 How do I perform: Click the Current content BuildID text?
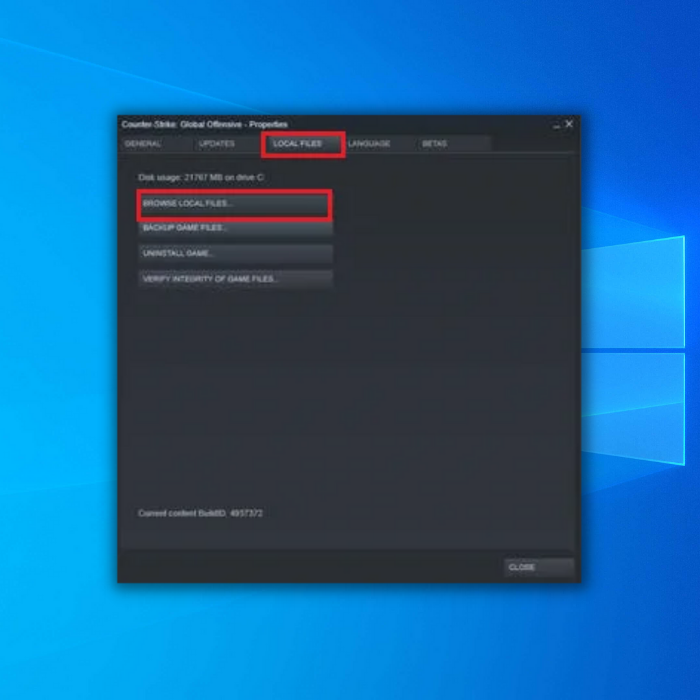(200, 513)
